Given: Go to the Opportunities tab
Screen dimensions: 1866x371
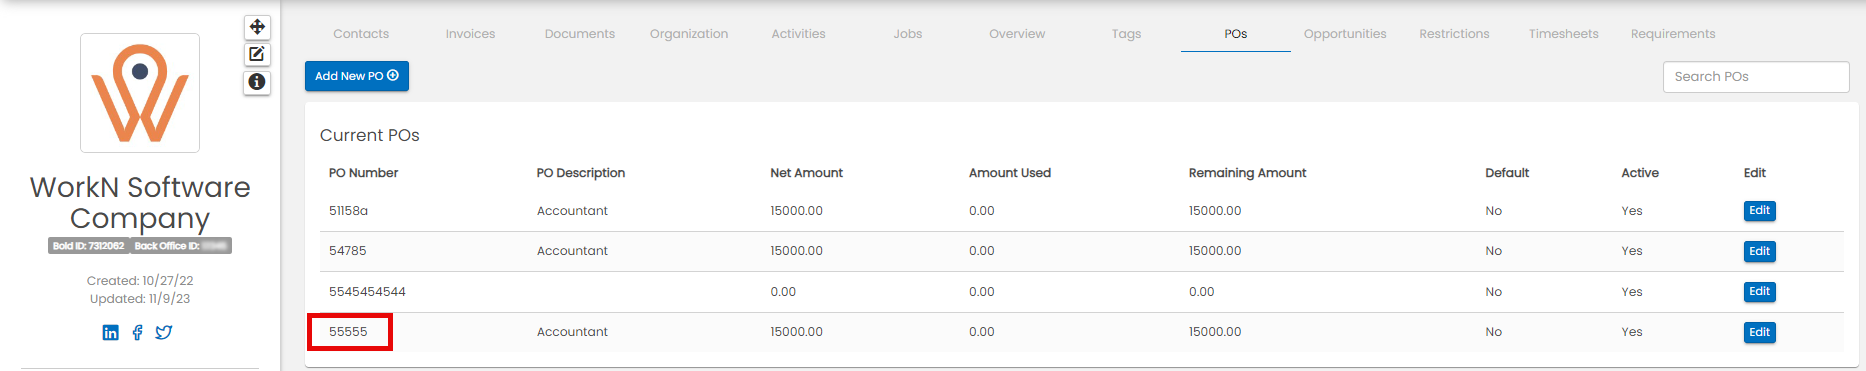Looking at the screenshot, I should coord(1345,34).
